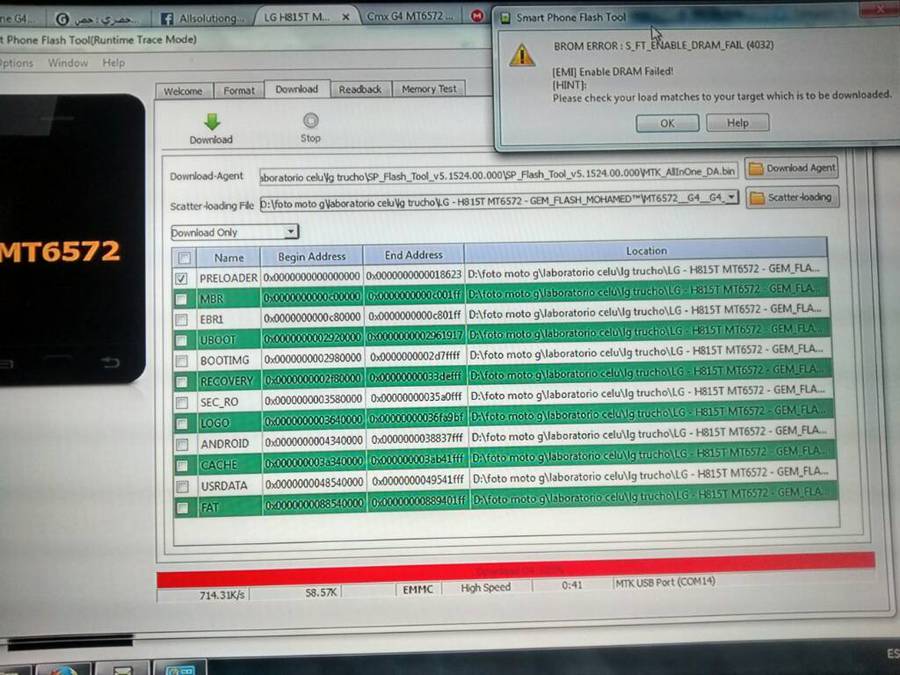The width and height of the screenshot is (900, 675).
Task: Toggle the select-all checkbox in table header
Action: click(x=184, y=258)
